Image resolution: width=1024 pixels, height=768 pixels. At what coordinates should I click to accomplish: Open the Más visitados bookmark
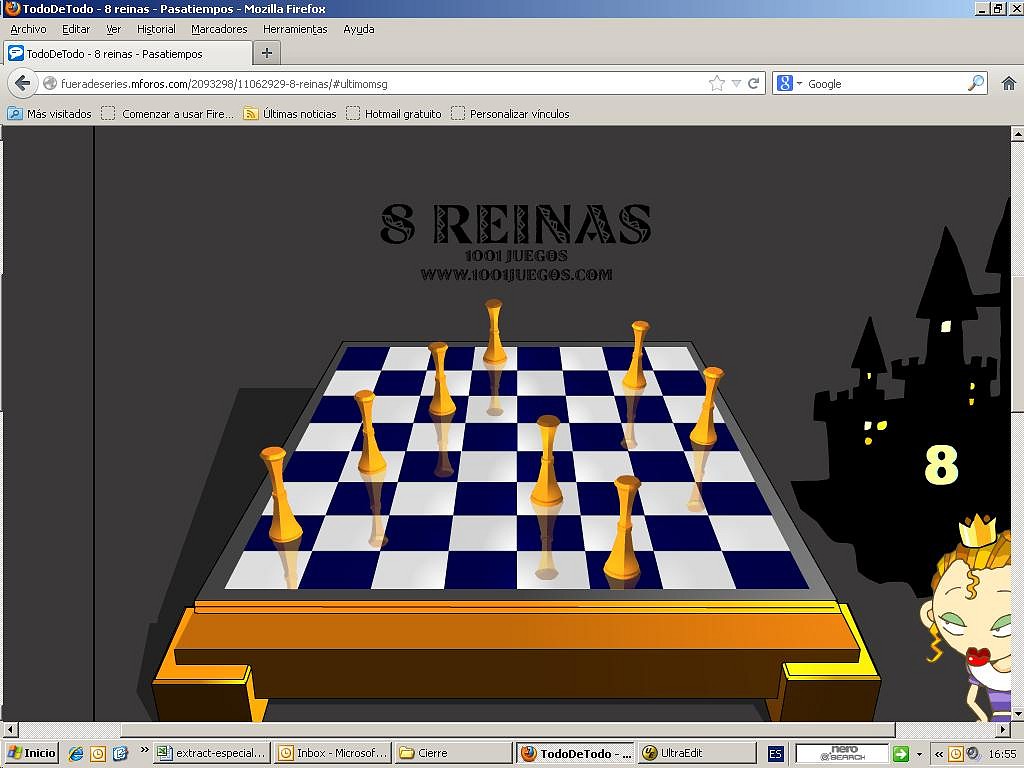tap(50, 114)
